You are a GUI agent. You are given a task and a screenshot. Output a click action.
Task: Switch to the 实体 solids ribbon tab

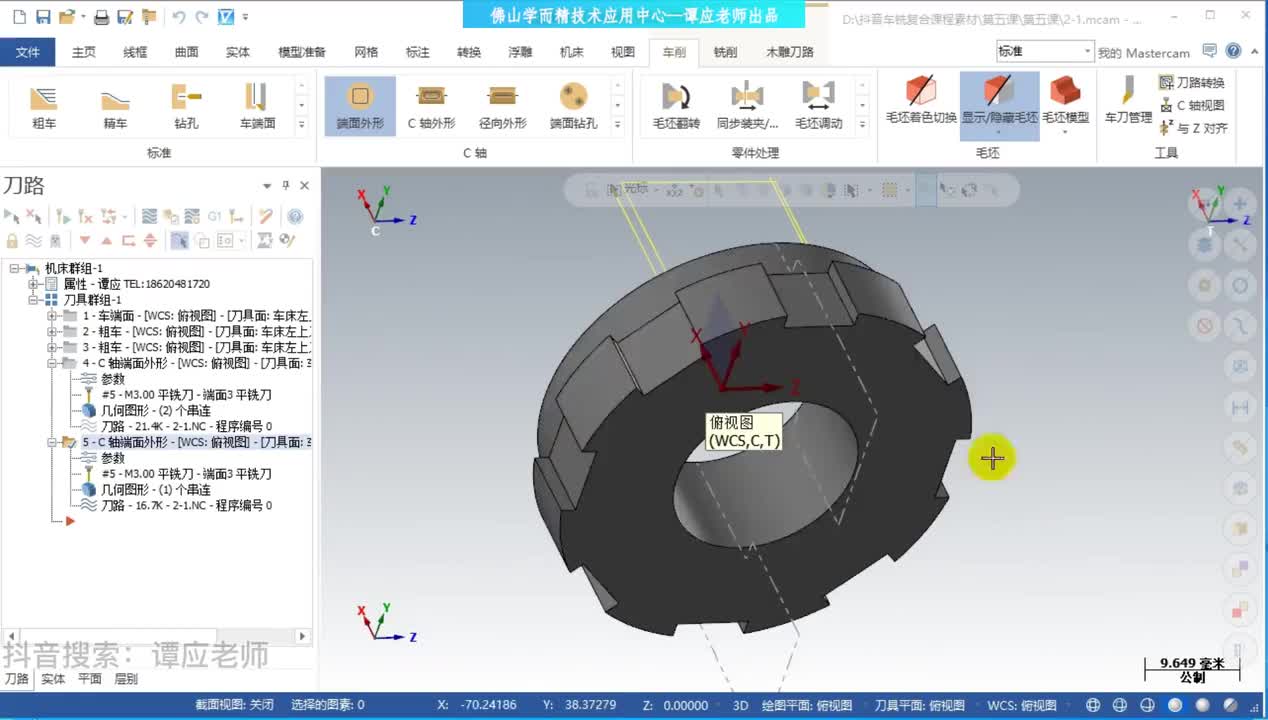click(x=238, y=52)
